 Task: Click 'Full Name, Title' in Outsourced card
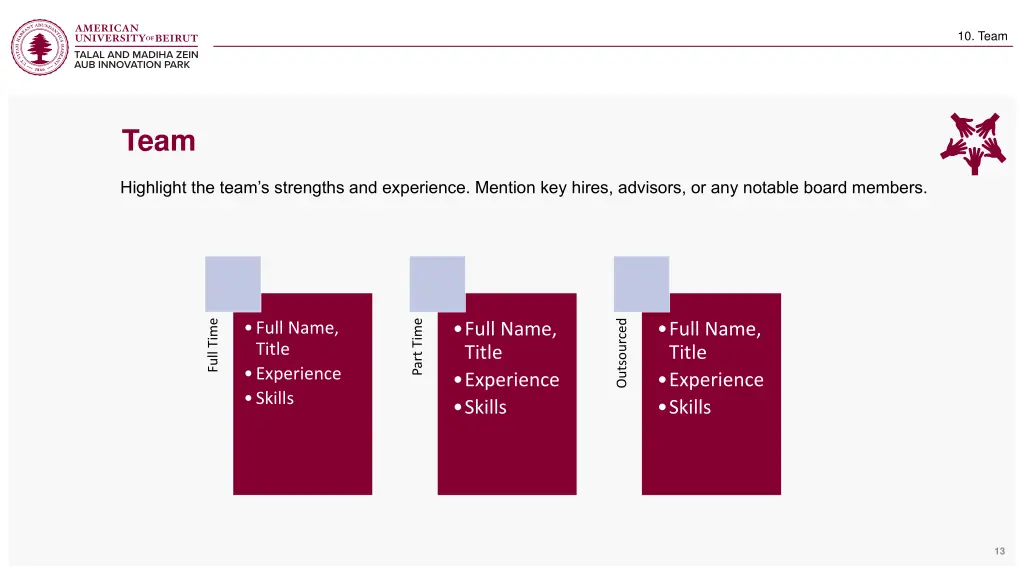click(715, 340)
